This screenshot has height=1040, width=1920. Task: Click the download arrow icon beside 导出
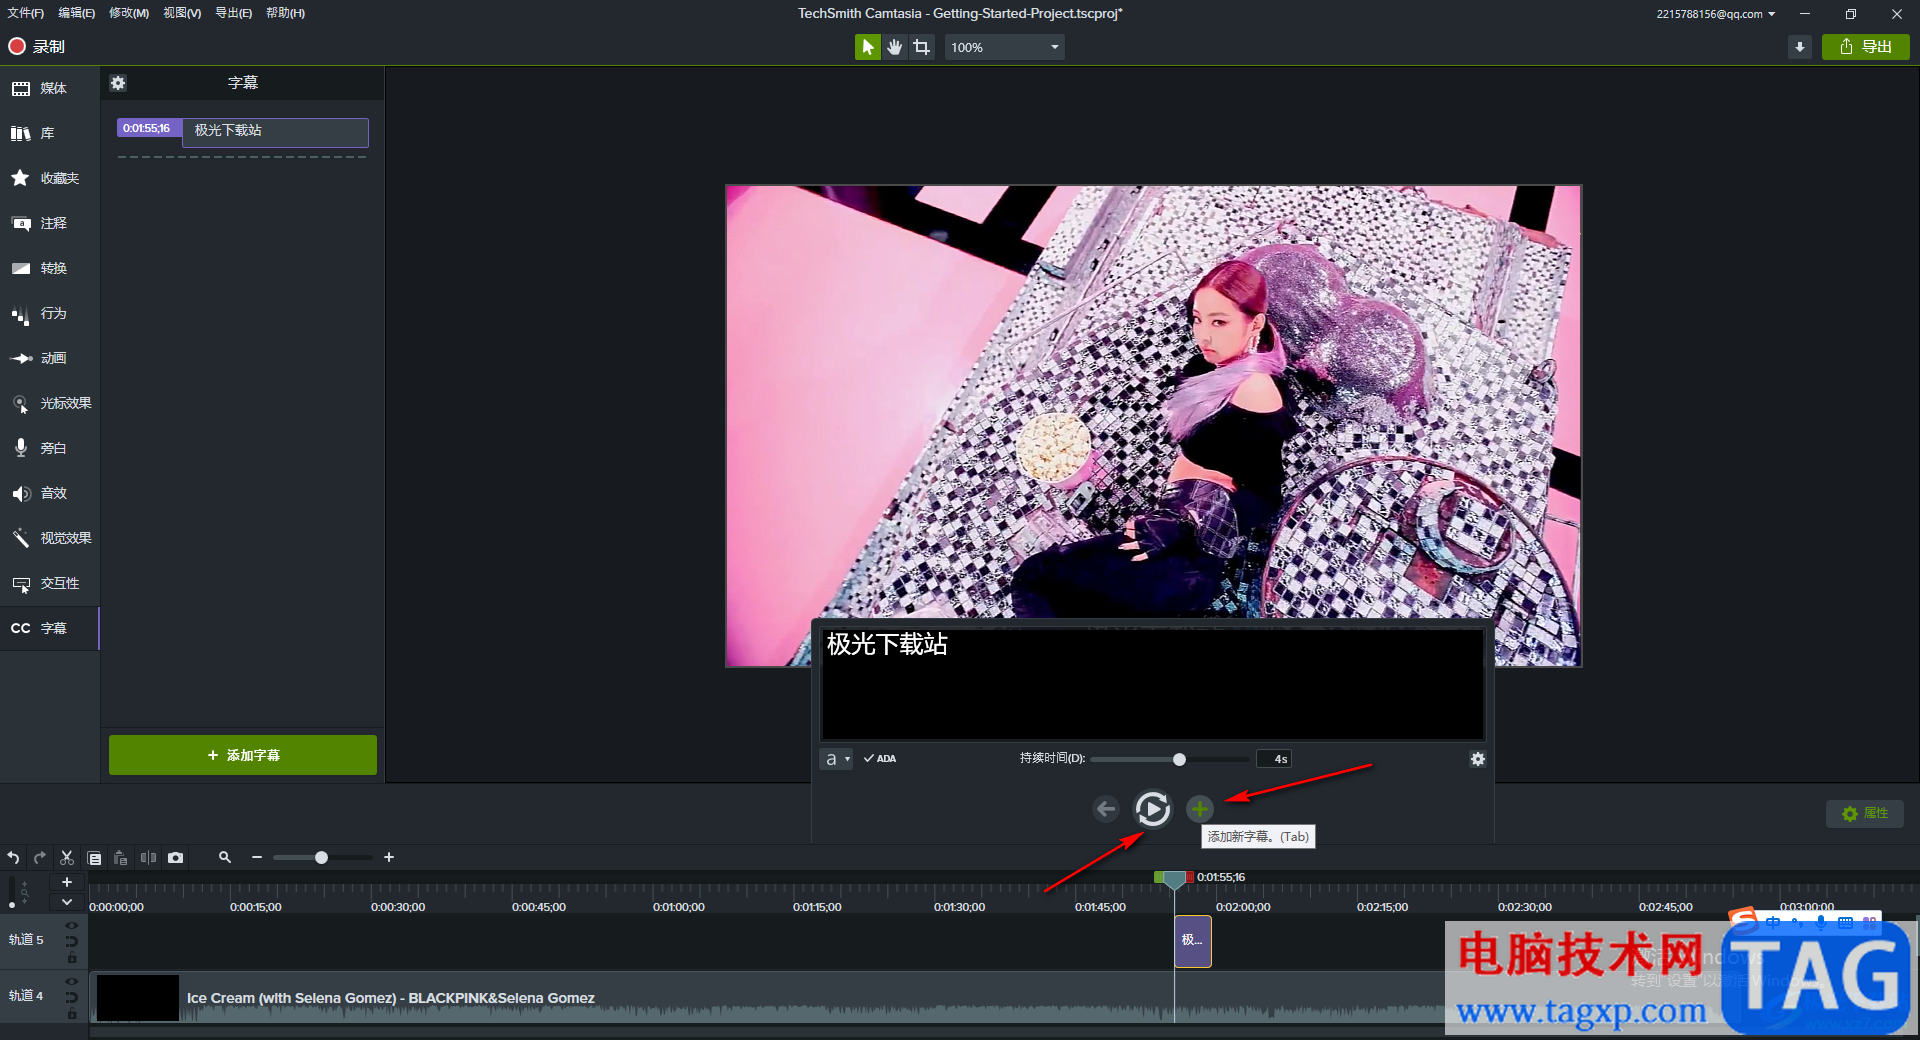pyautogui.click(x=1800, y=47)
